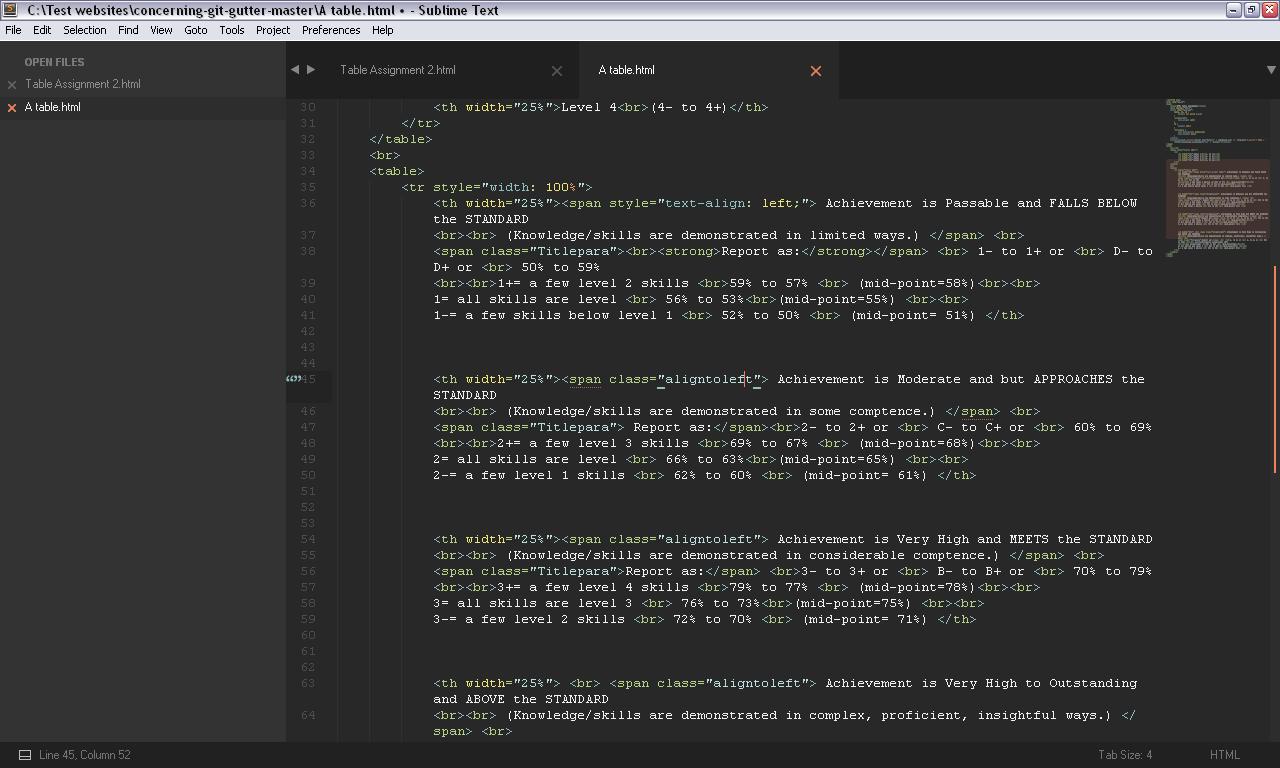
Task: Switch to Table Assignment 2.html tab
Action: click(397, 70)
